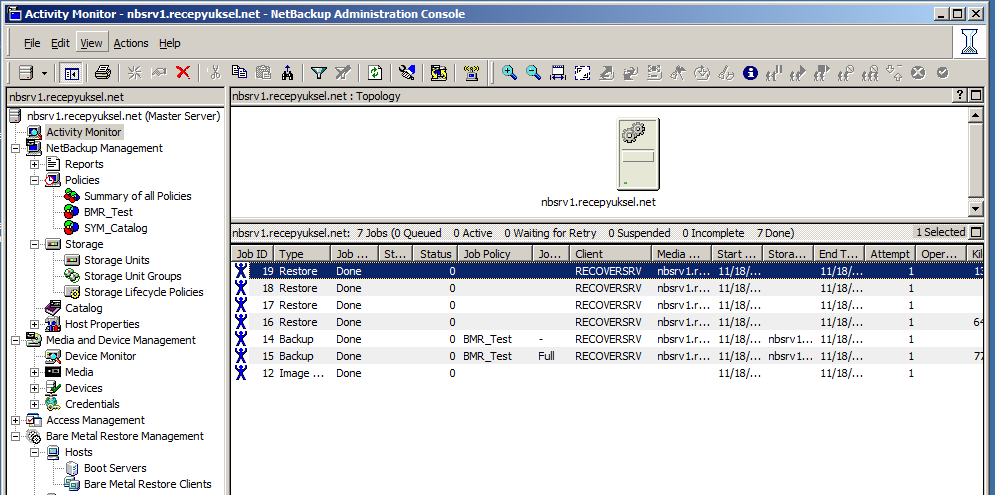
Task: Collapse Bare Metal Restore Management node
Action: [15, 437]
